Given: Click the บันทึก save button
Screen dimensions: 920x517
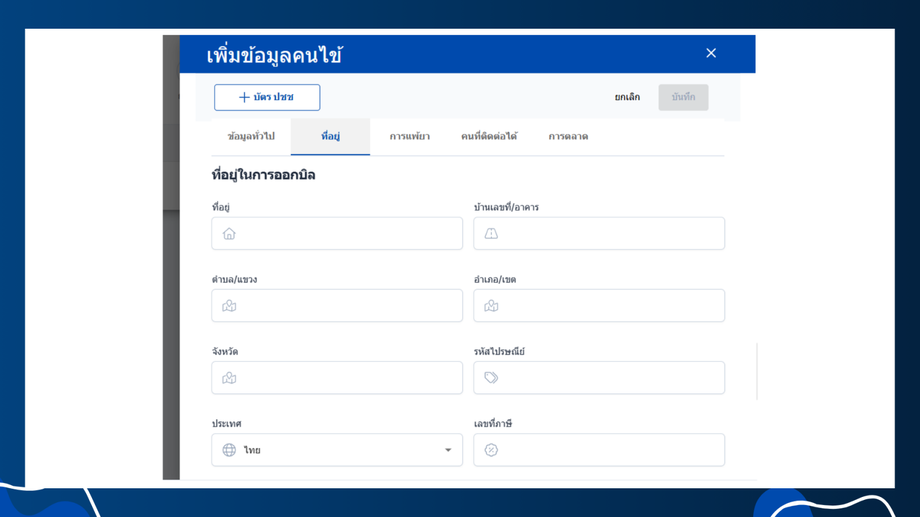Looking at the screenshot, I should (683, 97).
